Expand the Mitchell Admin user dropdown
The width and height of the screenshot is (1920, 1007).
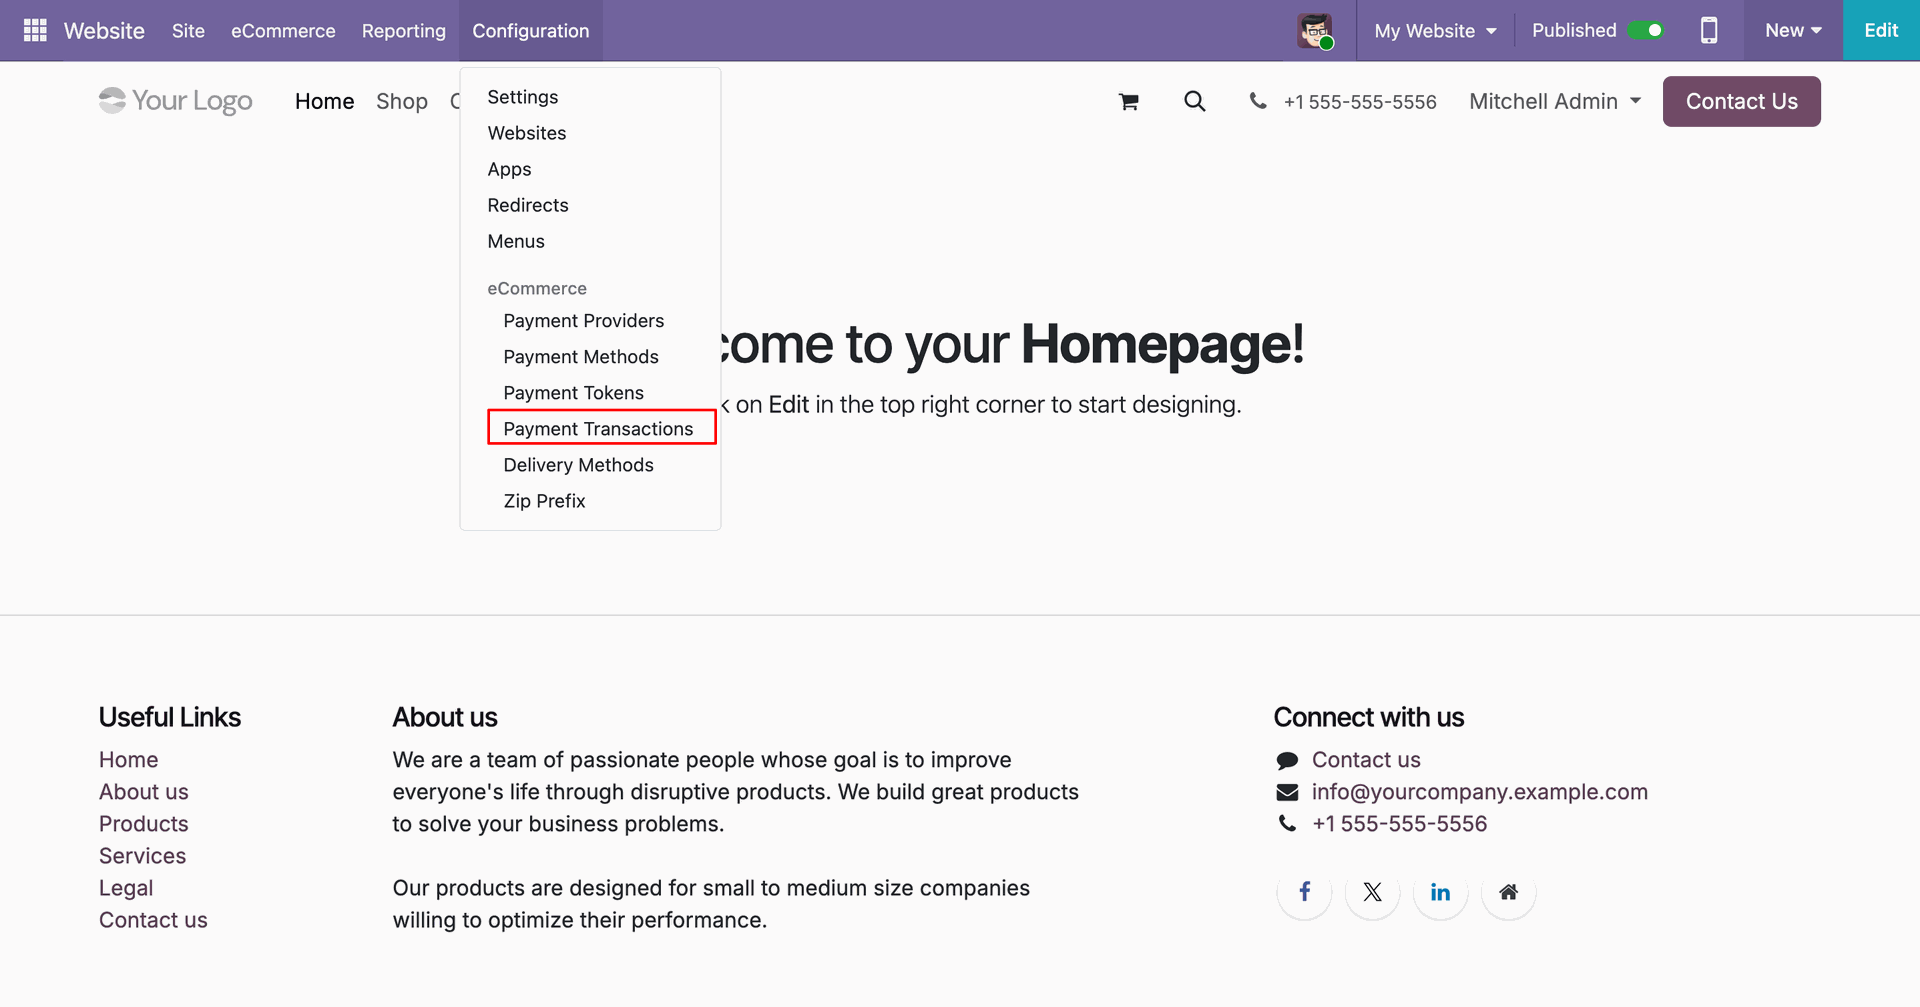point(1555,101)
